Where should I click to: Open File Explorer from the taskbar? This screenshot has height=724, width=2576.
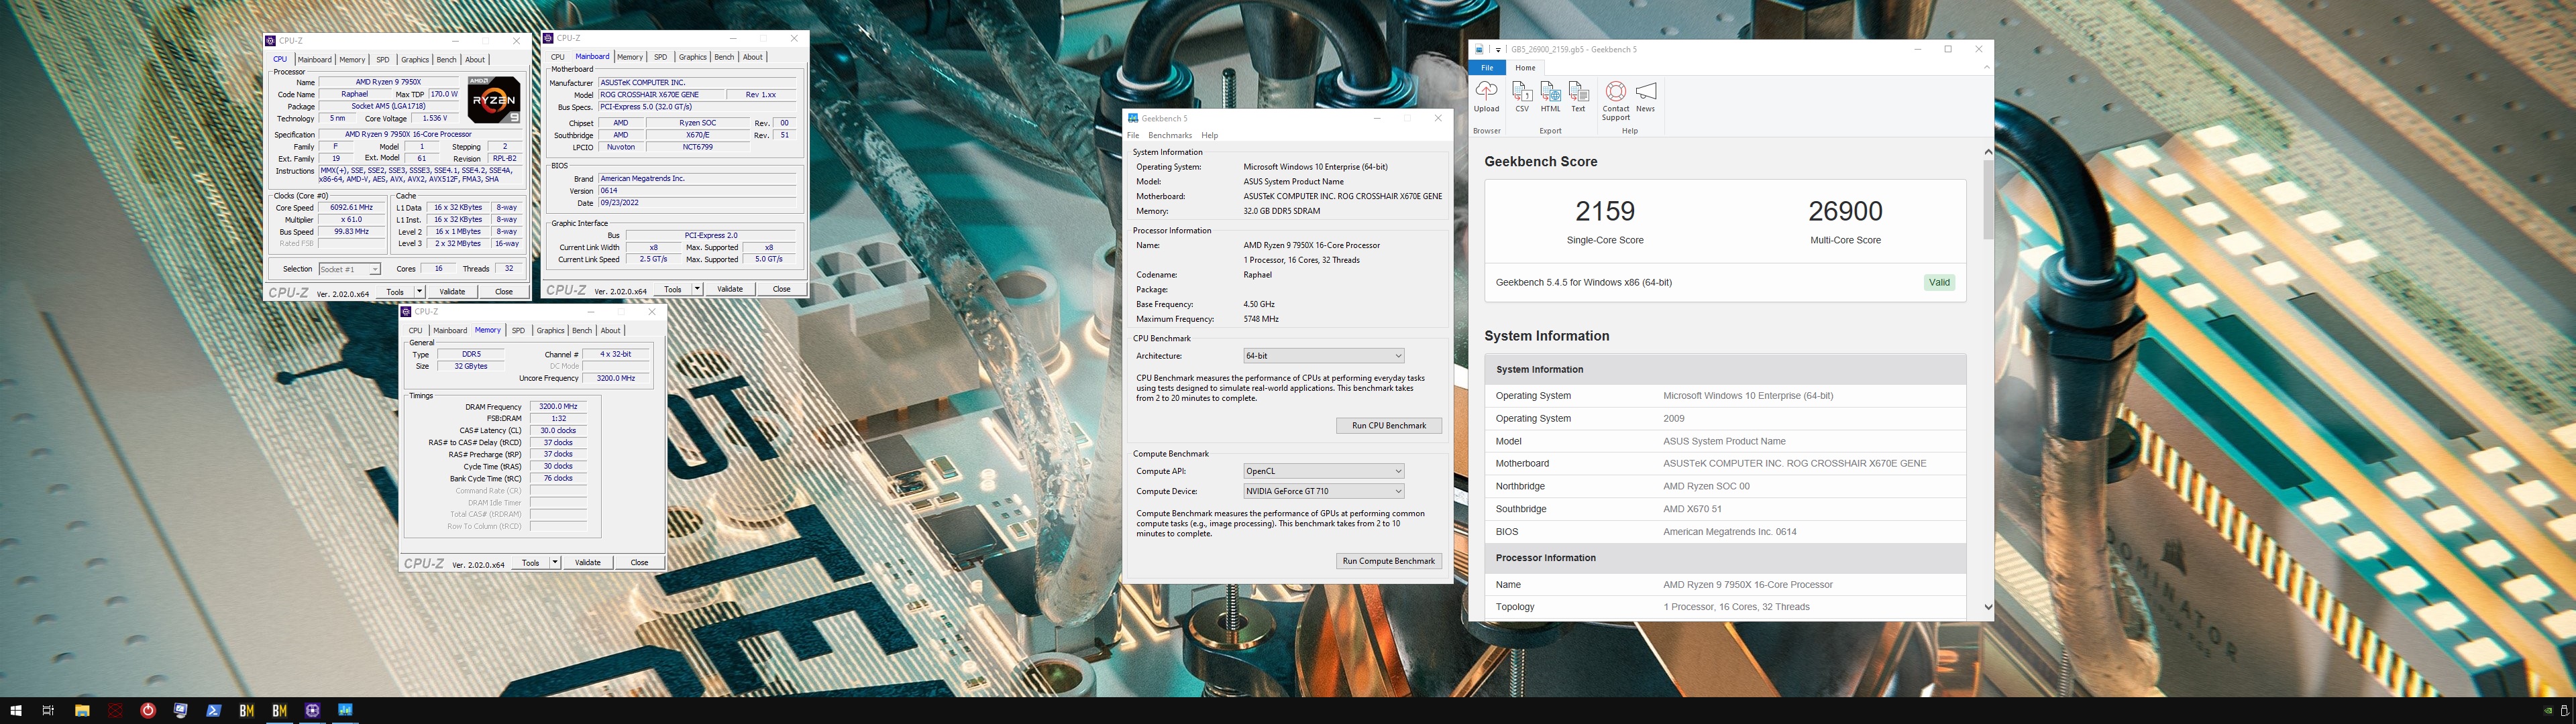[82, 711]
